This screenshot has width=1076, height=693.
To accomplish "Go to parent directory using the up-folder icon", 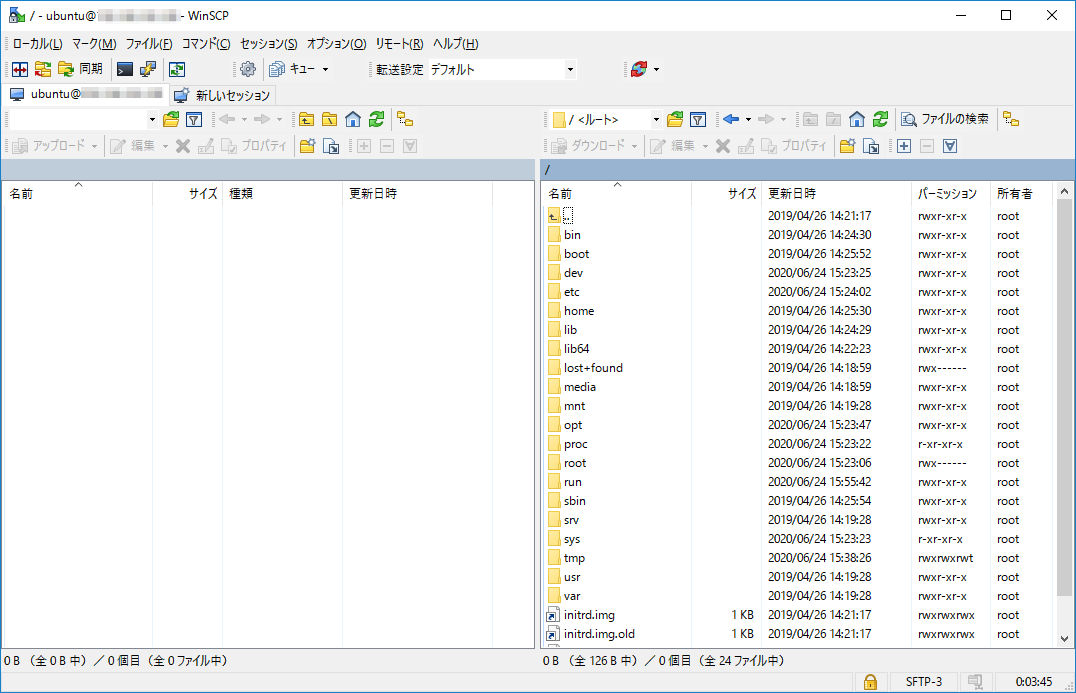I will coord(812,119).
